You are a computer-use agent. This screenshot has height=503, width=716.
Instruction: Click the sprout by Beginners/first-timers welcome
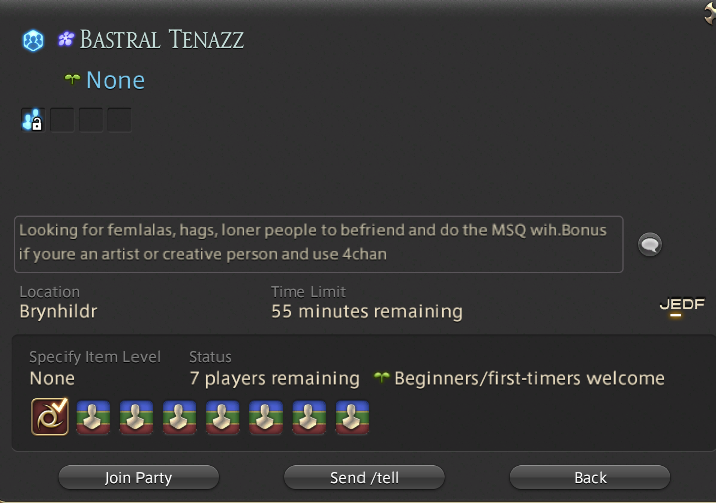(x=382, y=377)
